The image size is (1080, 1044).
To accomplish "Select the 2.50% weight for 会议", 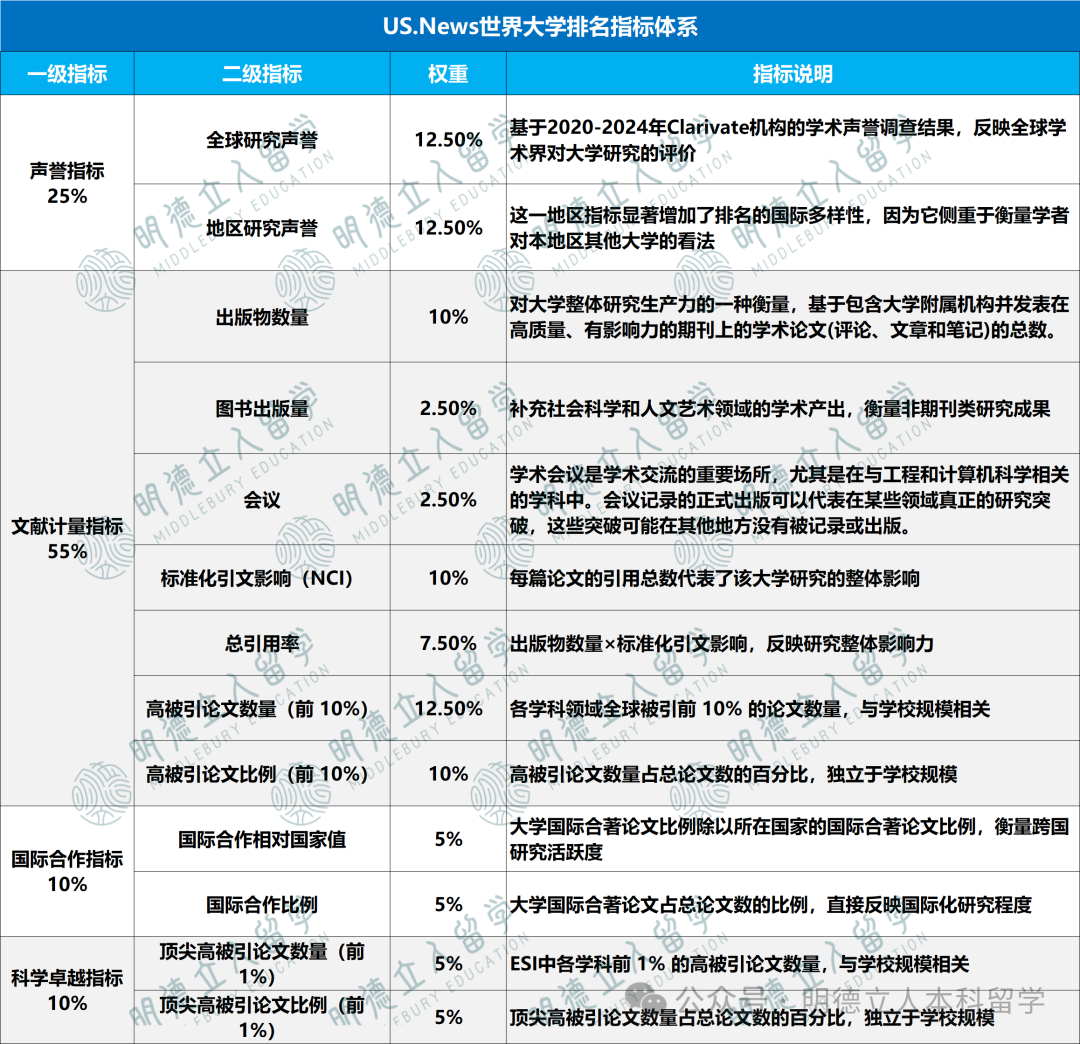I will (x=448, y=499).
